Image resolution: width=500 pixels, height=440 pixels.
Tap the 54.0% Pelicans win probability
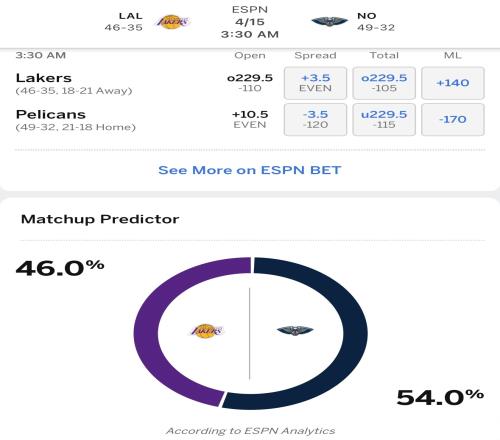tap(440, 397)
